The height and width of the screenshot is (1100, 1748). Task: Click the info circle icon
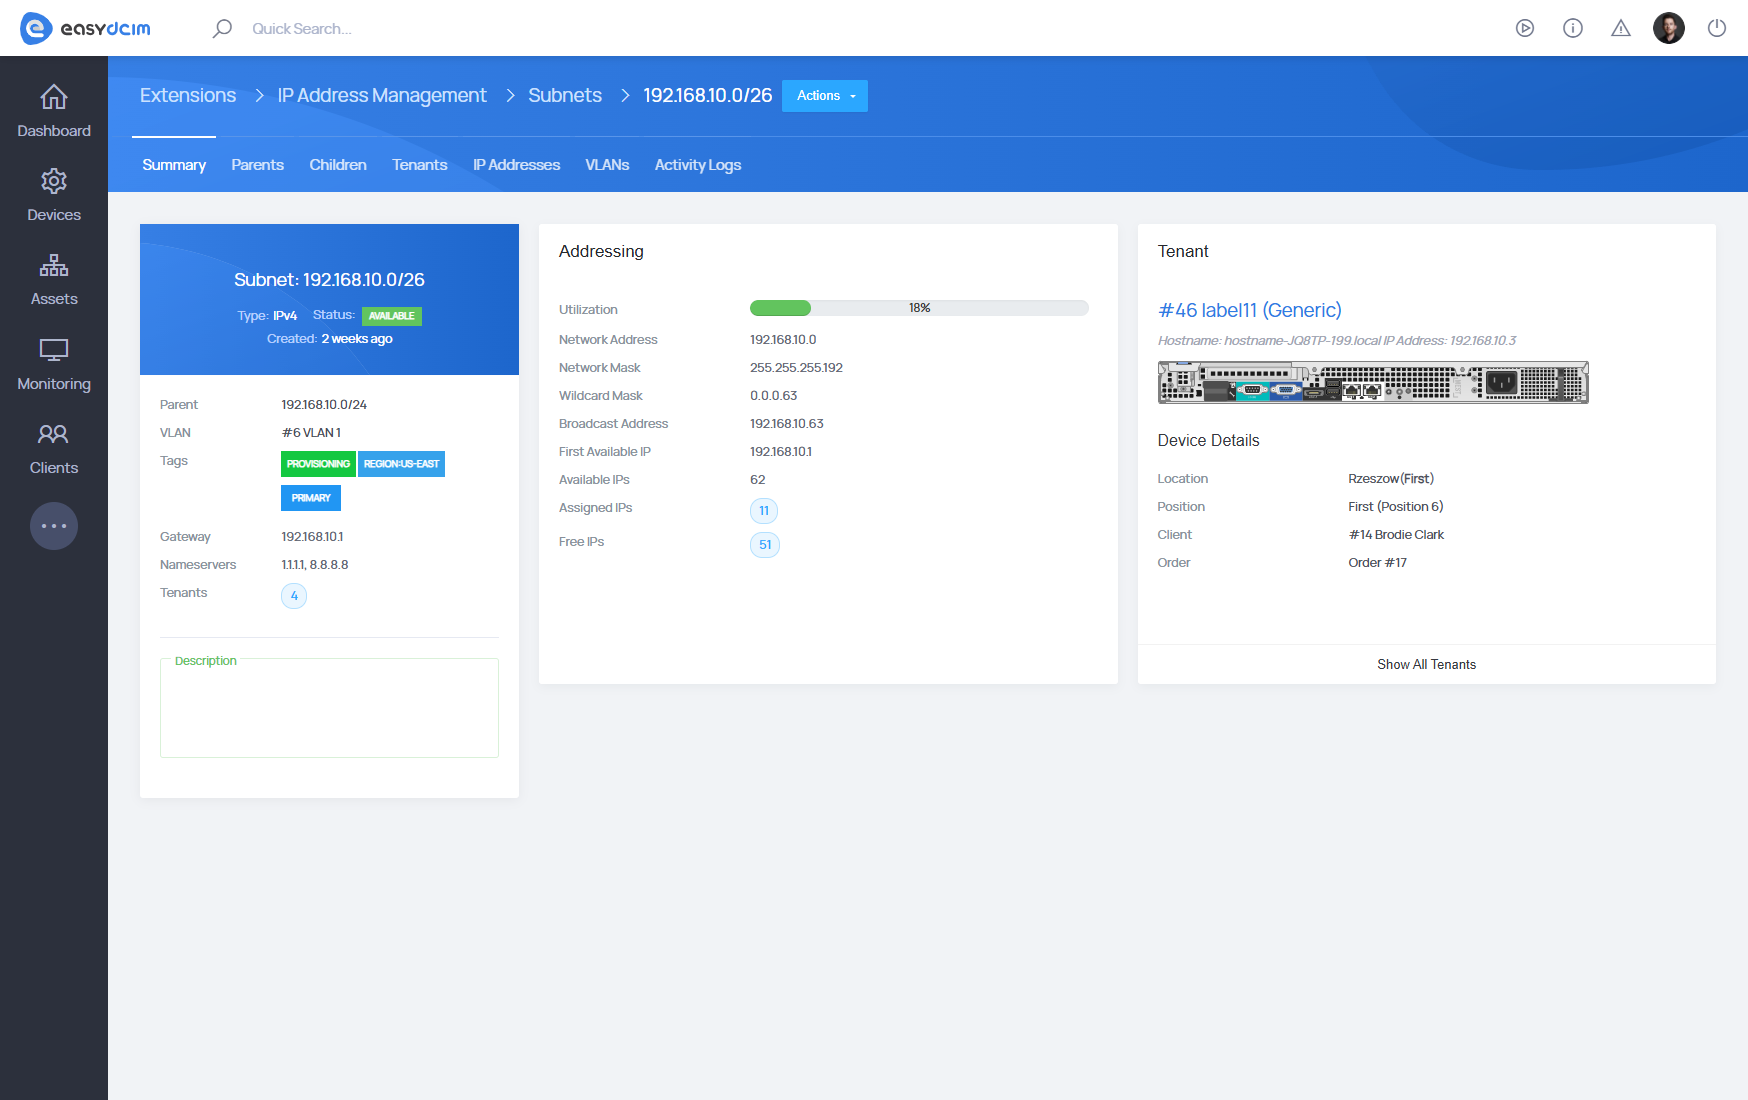[x=1573, y=28]
